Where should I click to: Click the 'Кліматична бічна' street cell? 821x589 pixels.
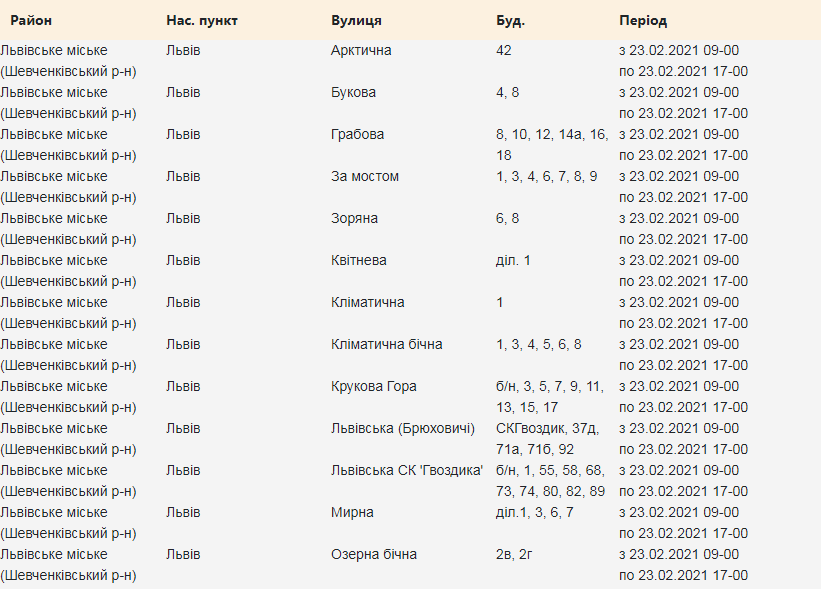click(x=386, y=344)
